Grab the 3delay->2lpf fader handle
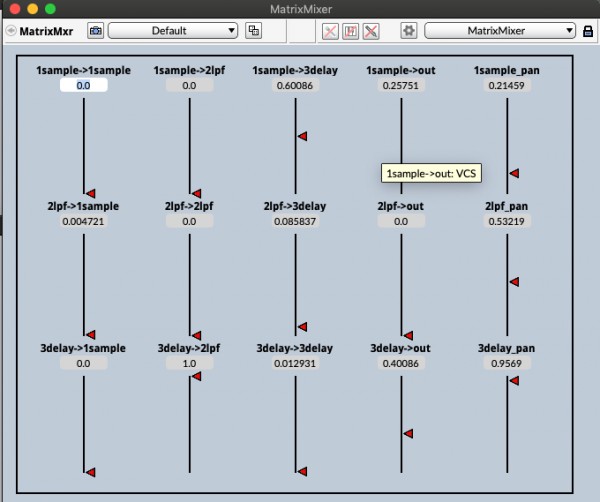The height and width of the screenshot is (502, 600). click(196, 376)
